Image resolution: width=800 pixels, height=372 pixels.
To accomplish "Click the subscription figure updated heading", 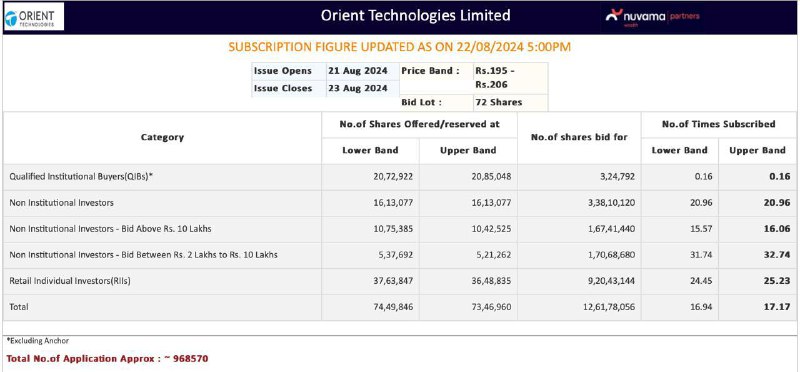I will pos(399,47).
